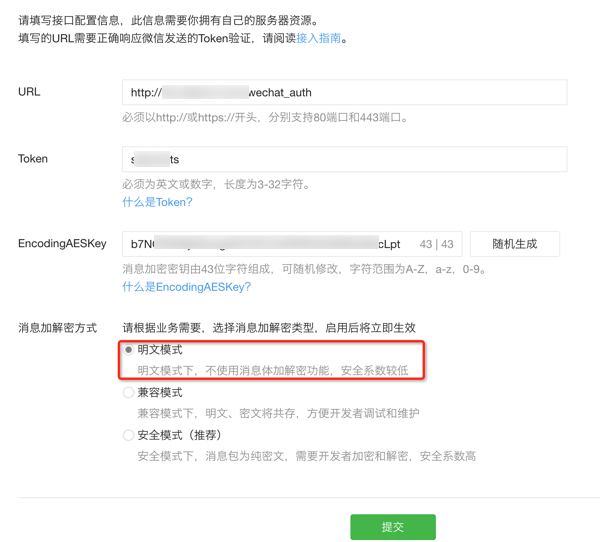Click the 随机生成 button
This screenshot has height=542, width=600.
pos(515,244)
